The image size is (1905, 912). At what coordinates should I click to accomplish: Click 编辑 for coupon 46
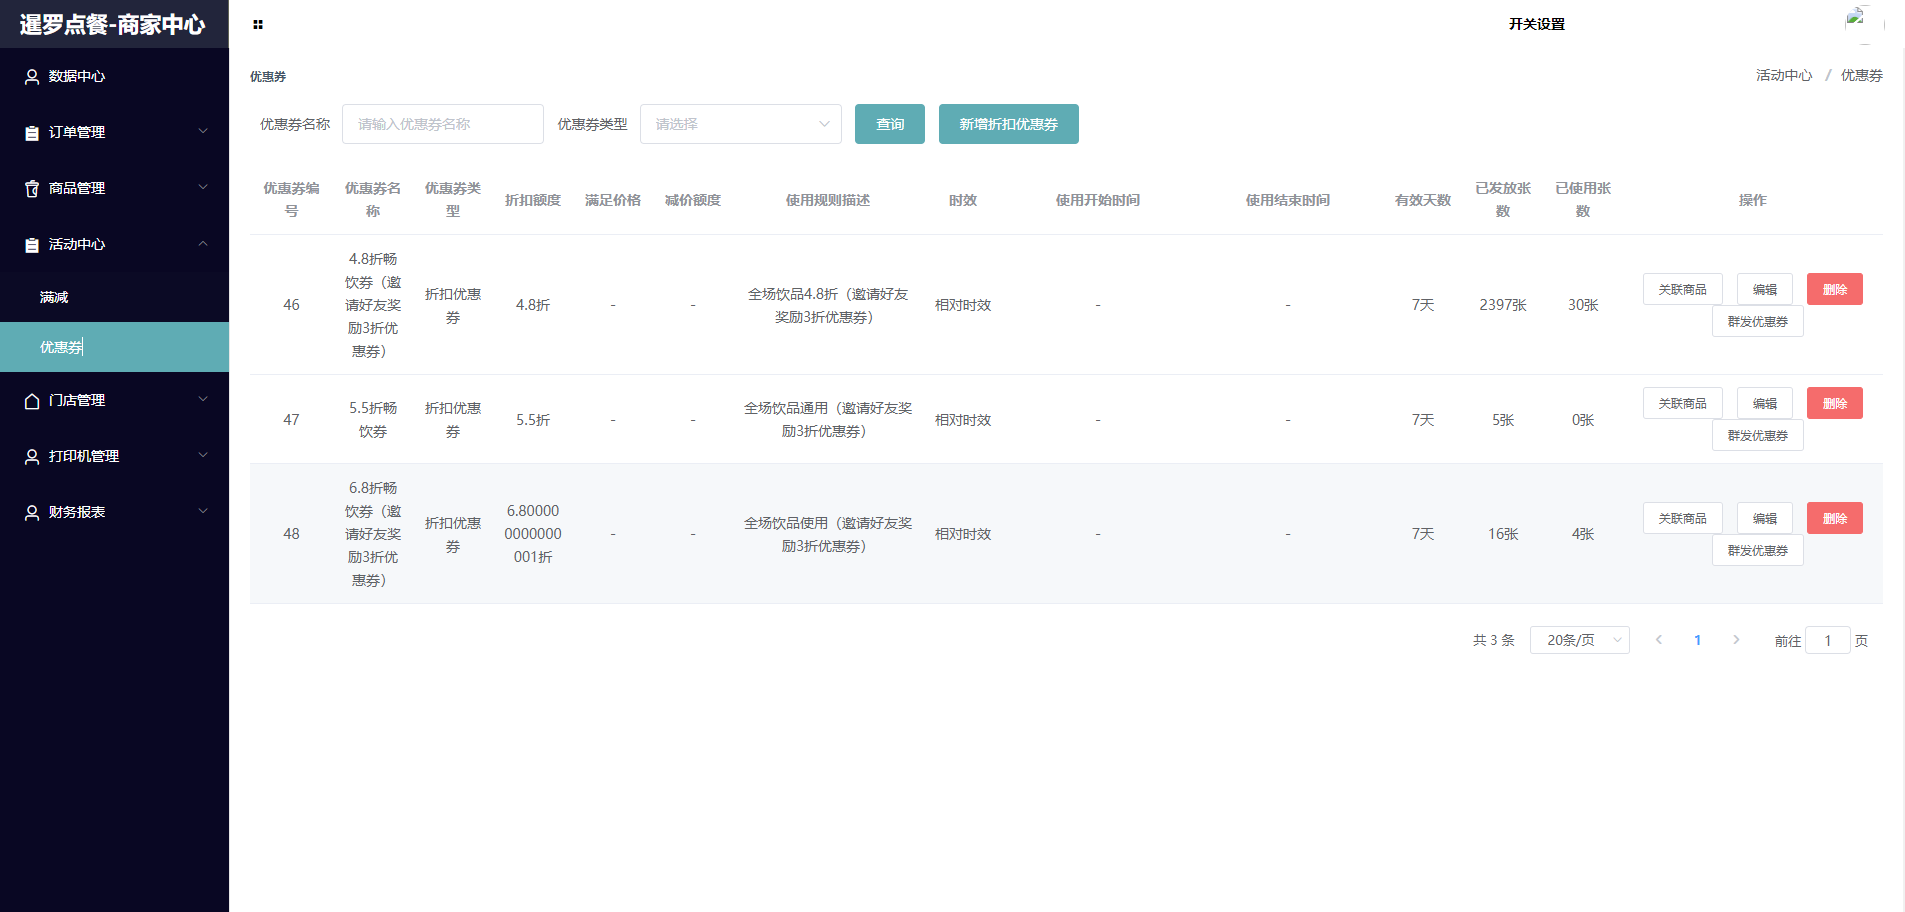point(1765,289)
